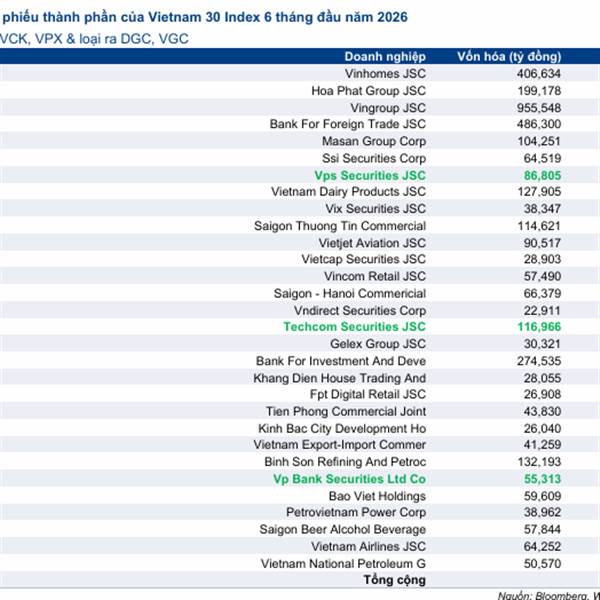Click the 'Vốn hóa (tỷ đồng)' column header
Image resolution: width=600 pixels, height=600 pixels.
tap(509, 57)
